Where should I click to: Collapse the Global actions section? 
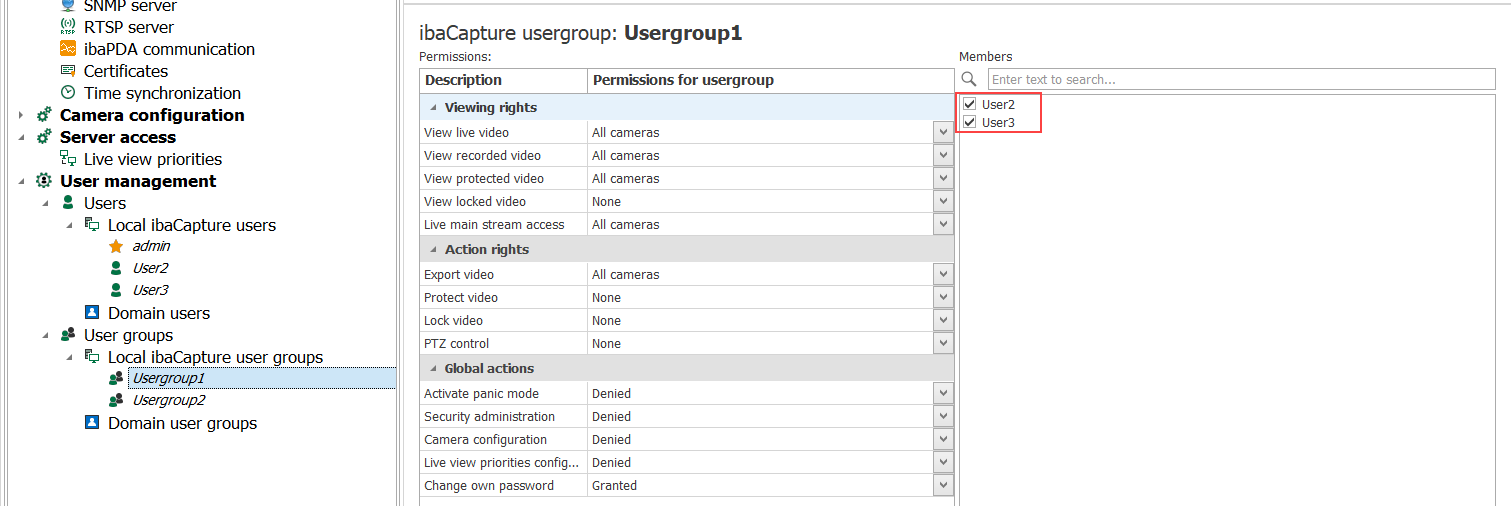click(433, 368)
